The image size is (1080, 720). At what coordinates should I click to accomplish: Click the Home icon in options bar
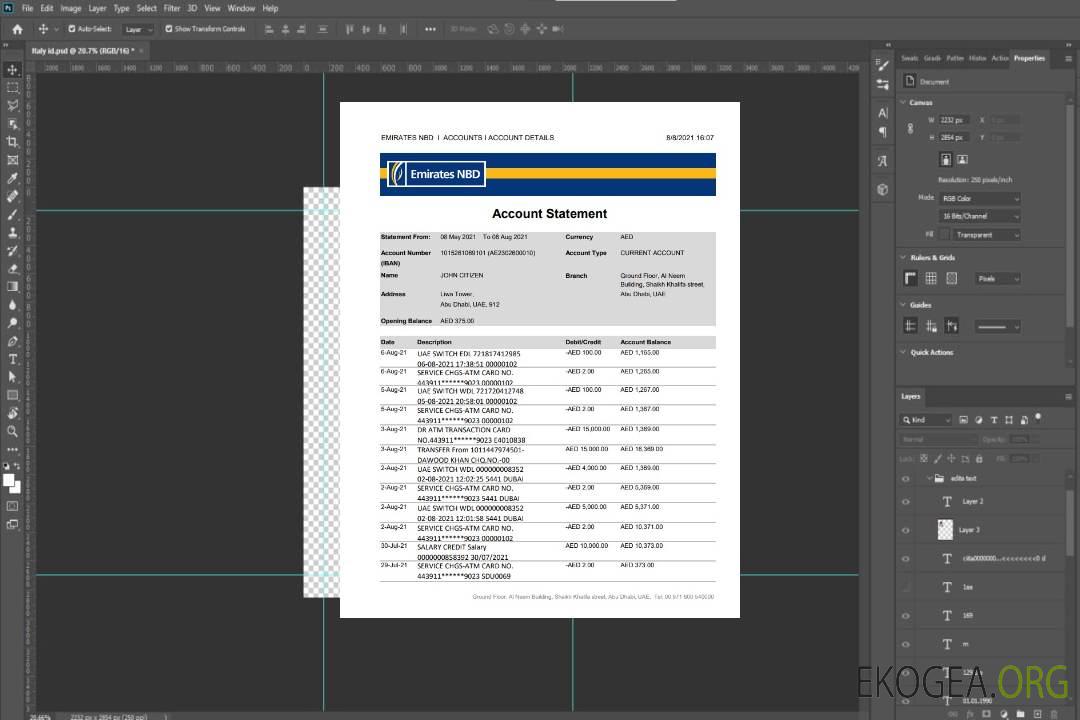tap(17, 29)
